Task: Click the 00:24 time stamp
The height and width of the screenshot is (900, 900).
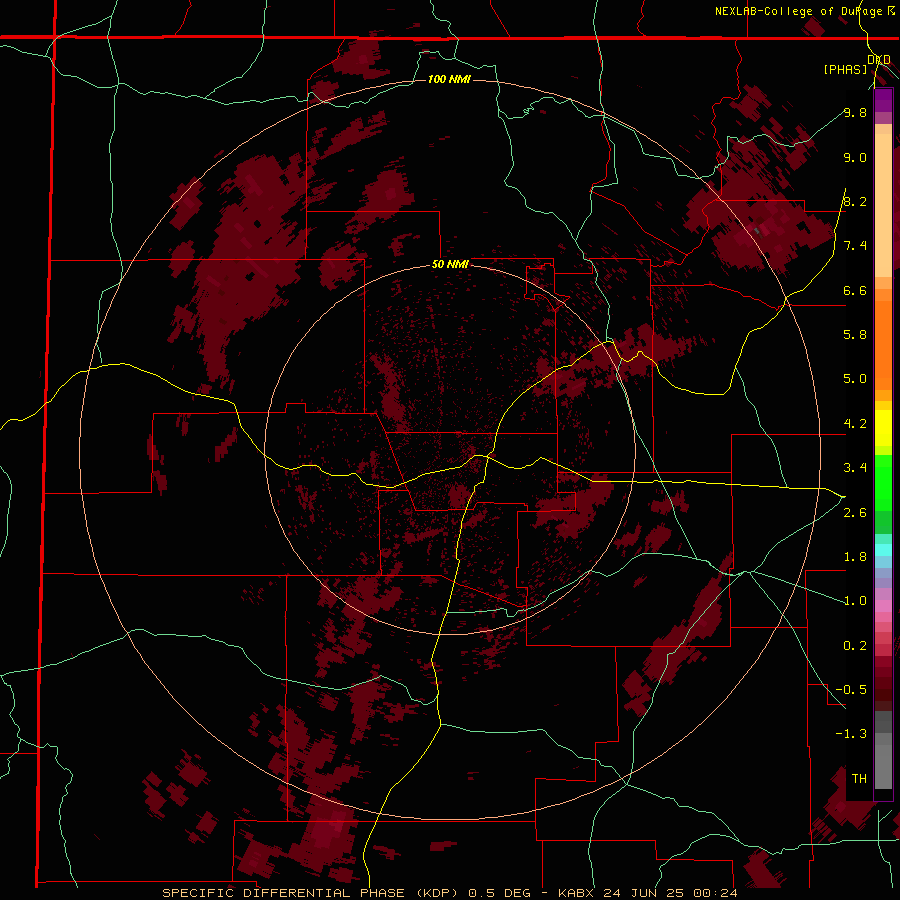Action: [715, 893]
